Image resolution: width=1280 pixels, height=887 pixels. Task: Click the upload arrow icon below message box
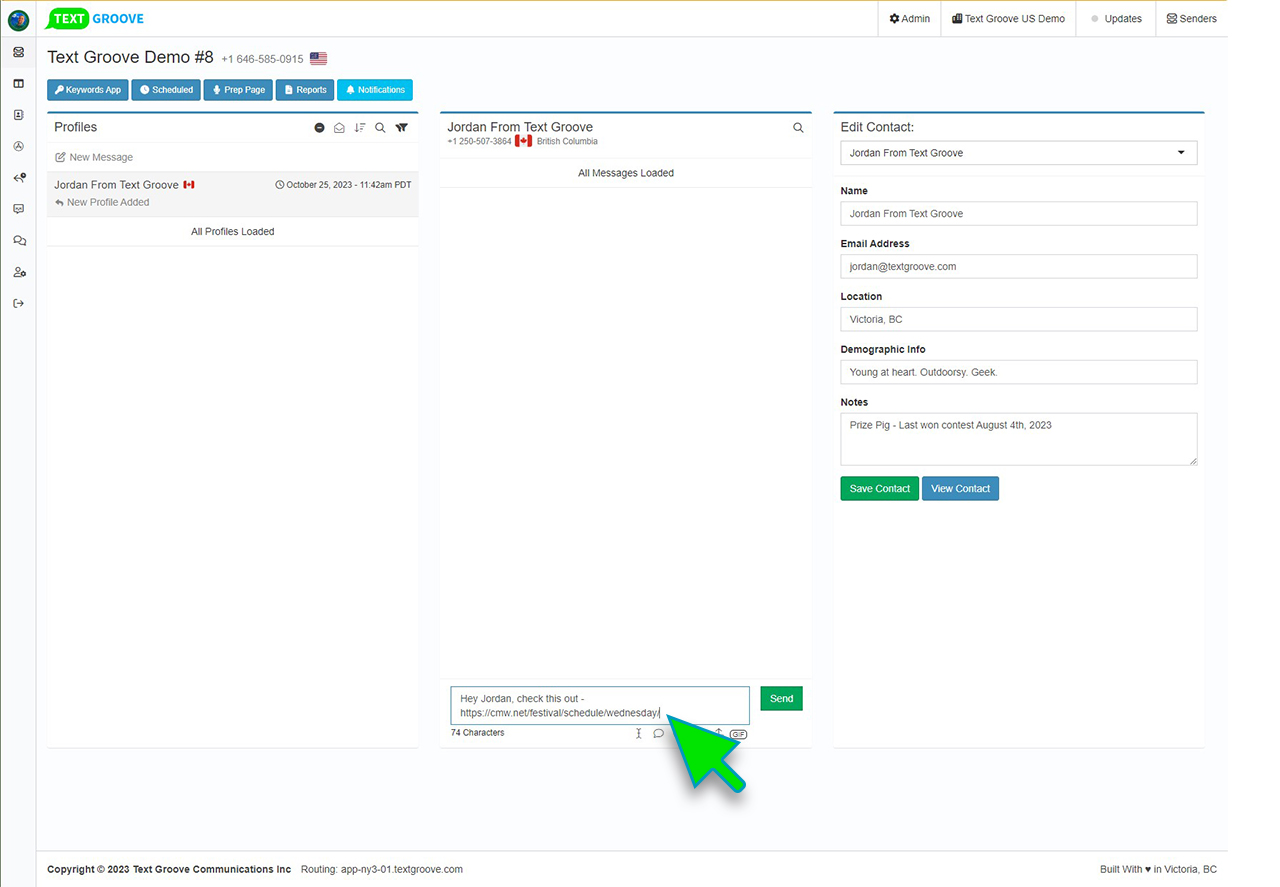click(718, 733)
